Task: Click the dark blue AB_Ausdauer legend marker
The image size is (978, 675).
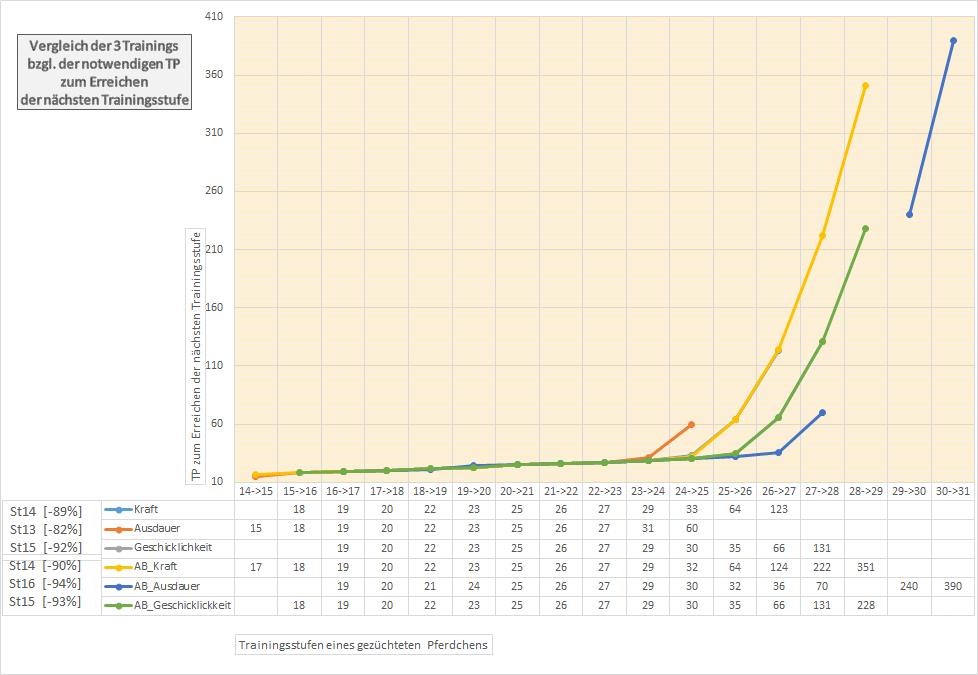Action: coord(118,586)
